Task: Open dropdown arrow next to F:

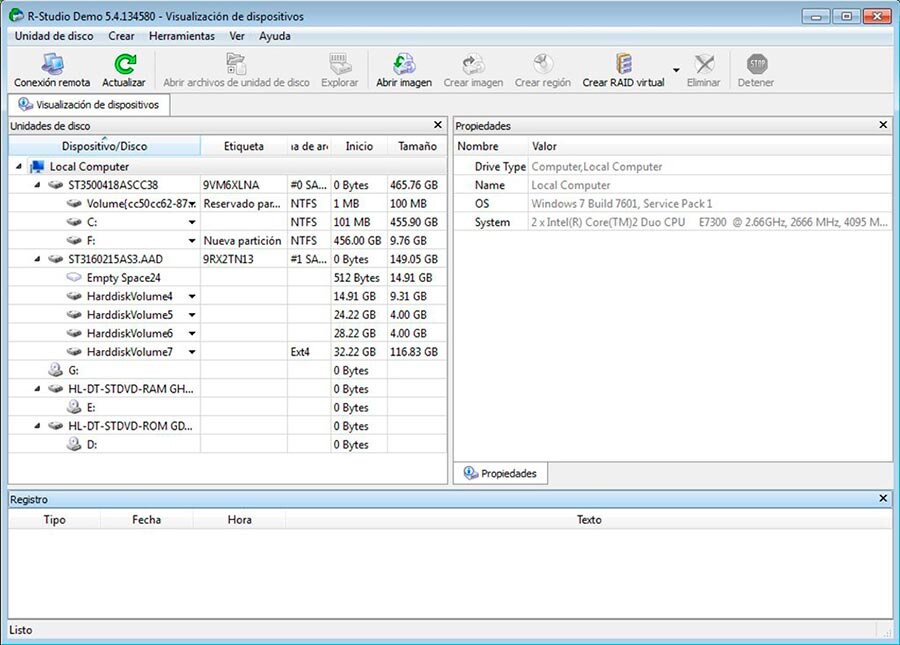Action: click(192, 241)
